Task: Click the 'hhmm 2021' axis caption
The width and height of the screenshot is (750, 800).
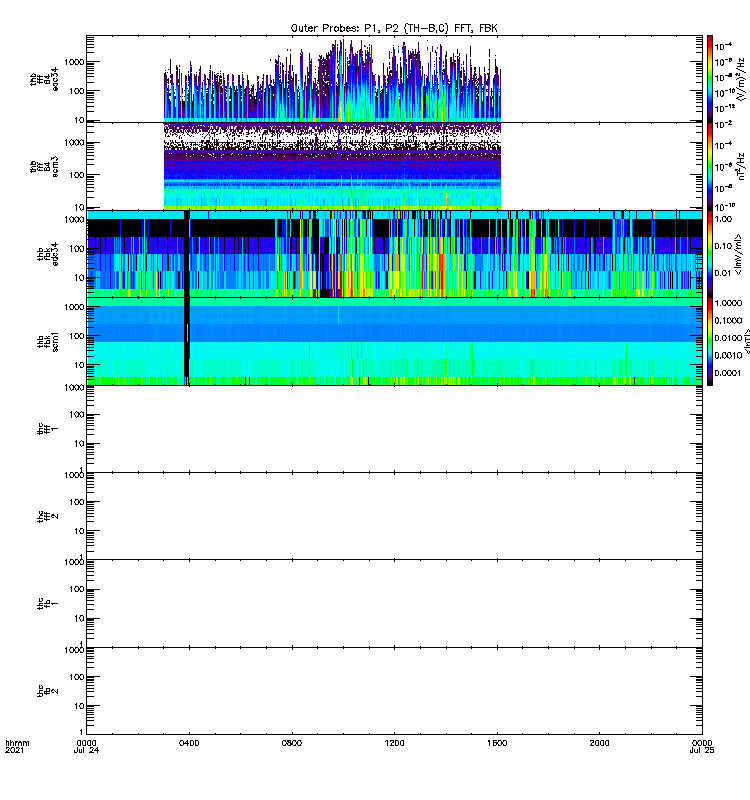Action: coord(17,746)
